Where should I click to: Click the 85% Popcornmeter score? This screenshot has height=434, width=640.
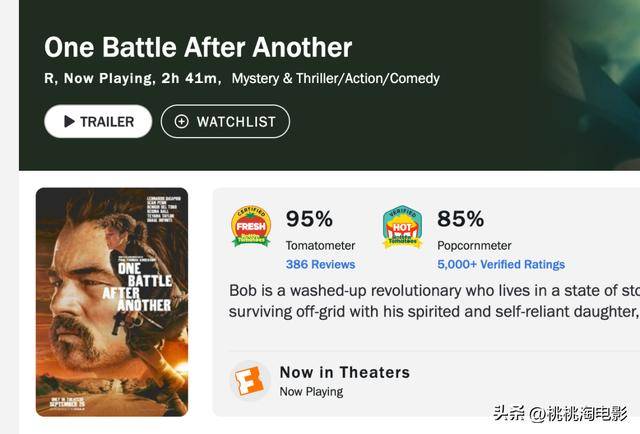click(460, 219)
